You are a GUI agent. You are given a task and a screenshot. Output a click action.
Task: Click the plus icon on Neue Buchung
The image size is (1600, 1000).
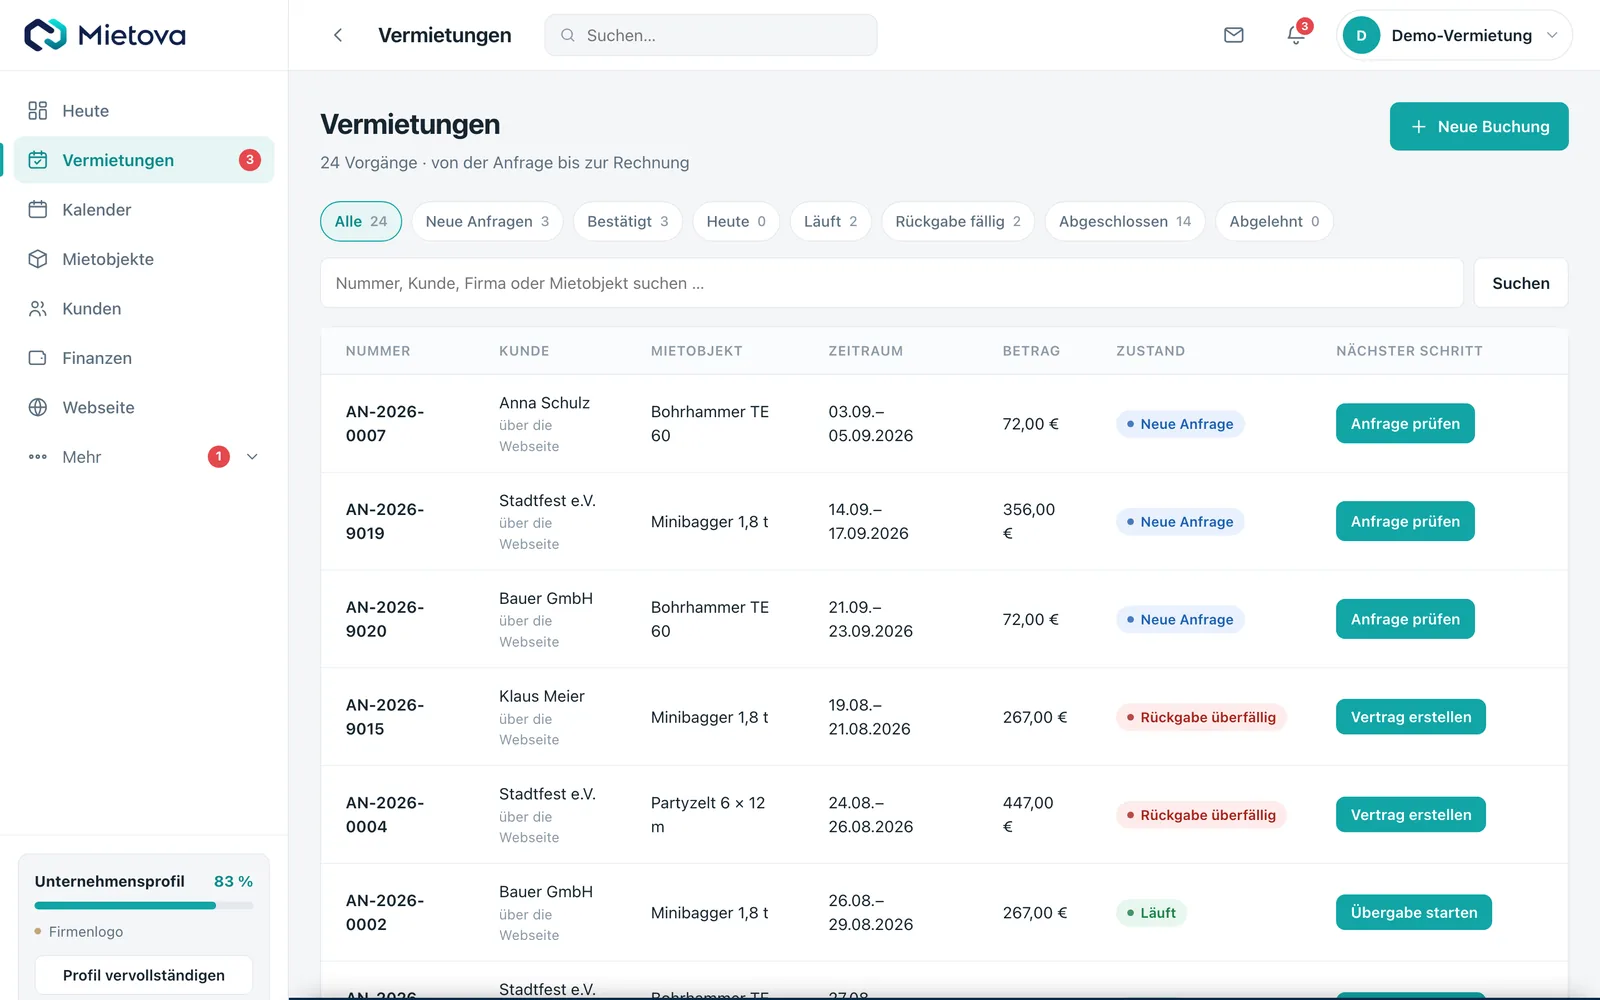click(1418, 127)
